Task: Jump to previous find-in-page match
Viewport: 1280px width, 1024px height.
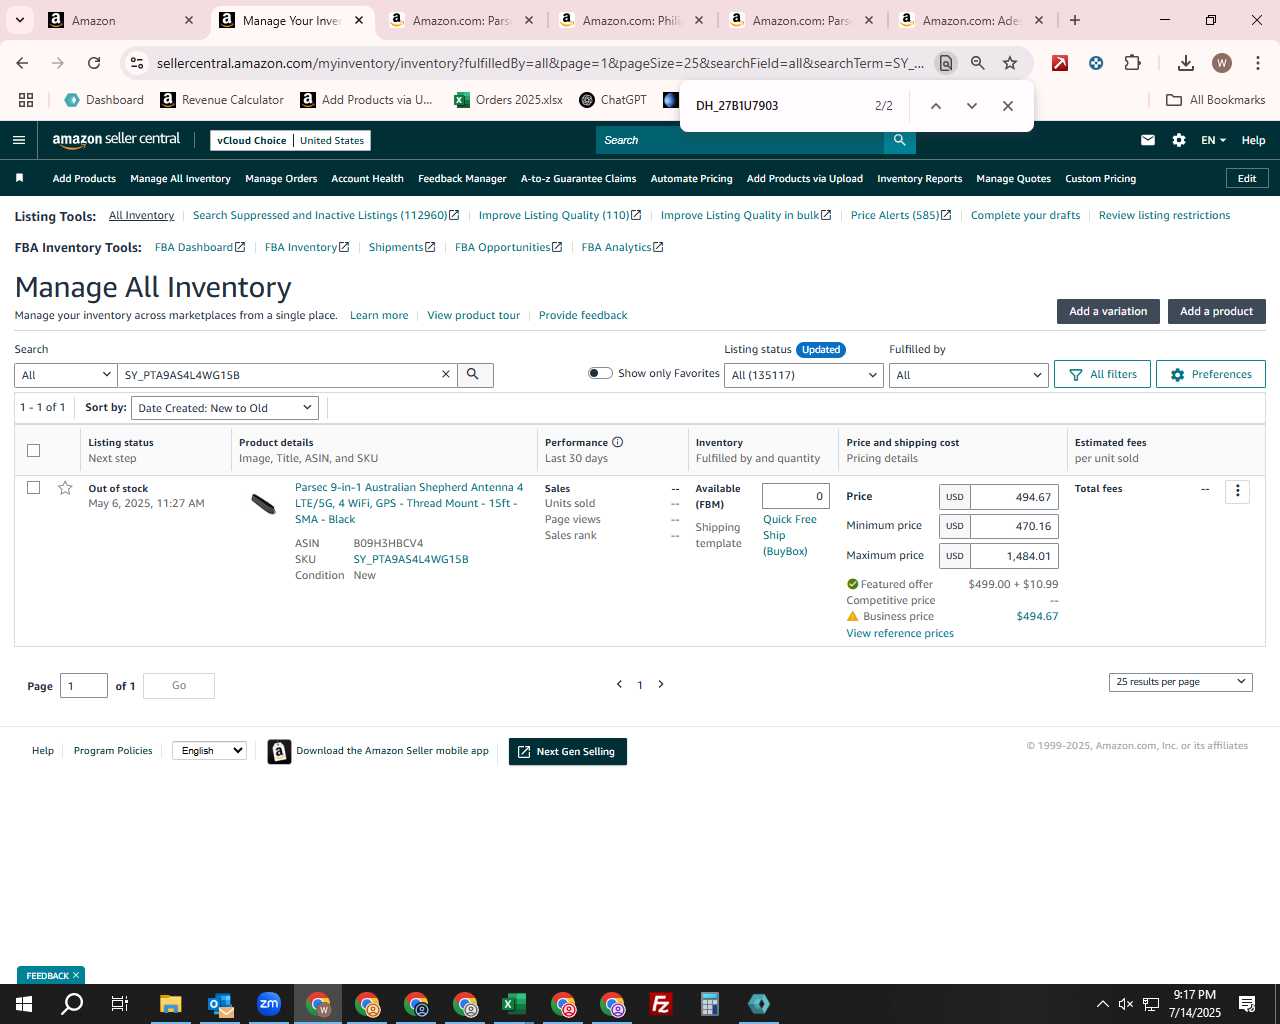Action: [936, 106]
